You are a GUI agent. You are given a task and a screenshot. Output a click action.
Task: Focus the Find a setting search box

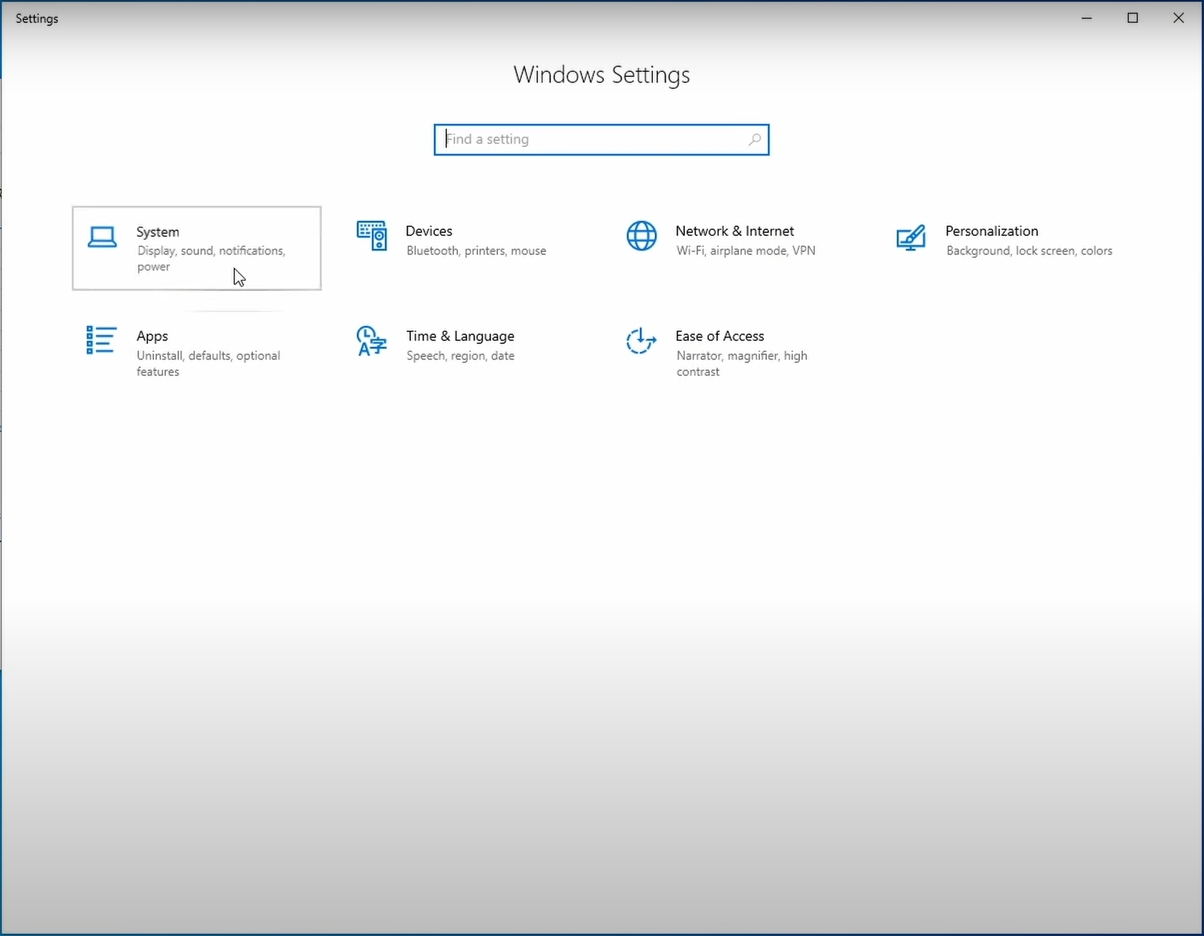point(601,140)
